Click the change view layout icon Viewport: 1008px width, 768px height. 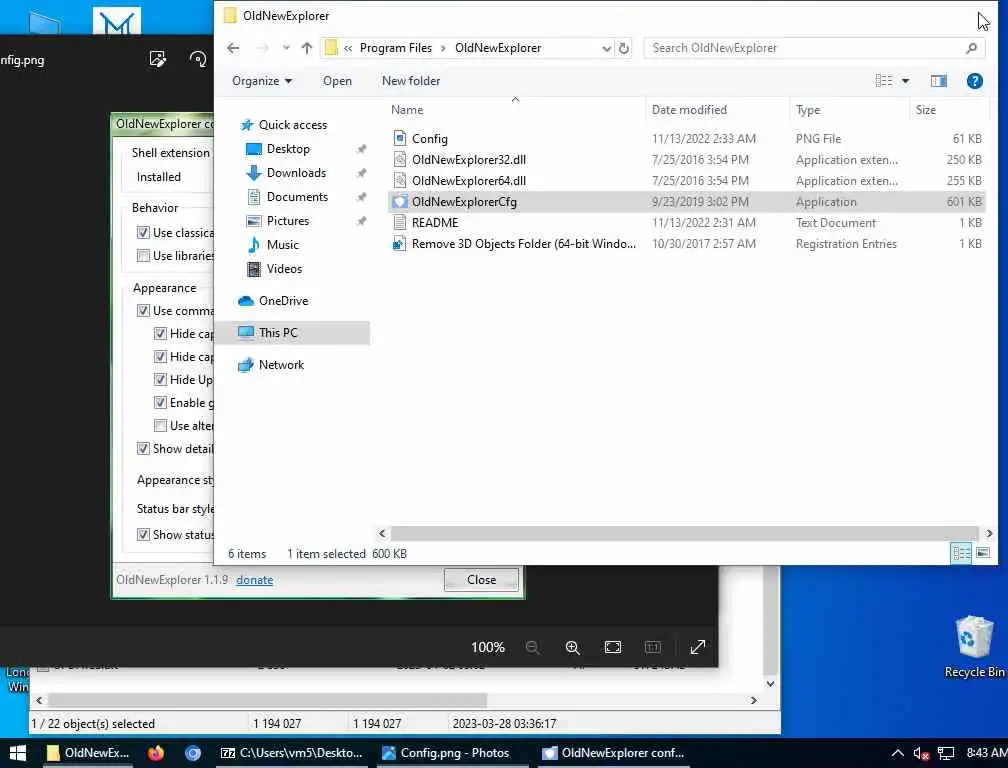[884, 81]
